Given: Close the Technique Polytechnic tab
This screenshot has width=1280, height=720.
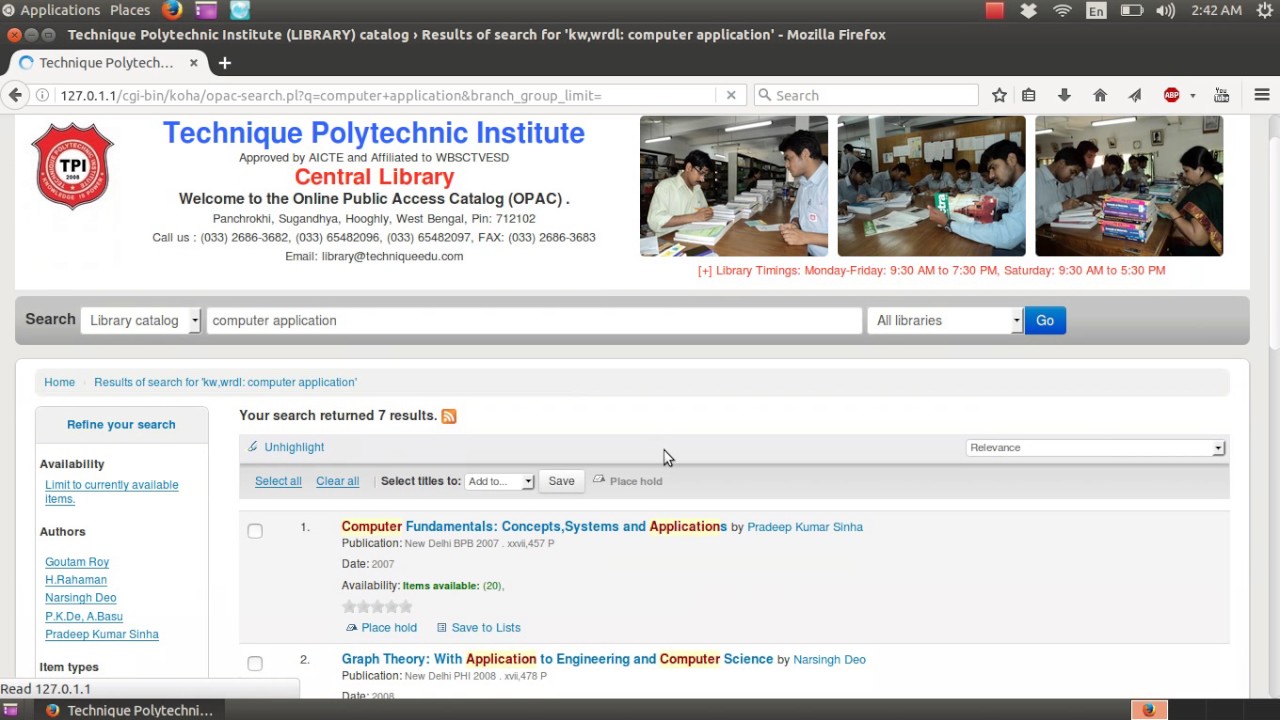Looking at the screenshot, I should (x=193, y=62).
